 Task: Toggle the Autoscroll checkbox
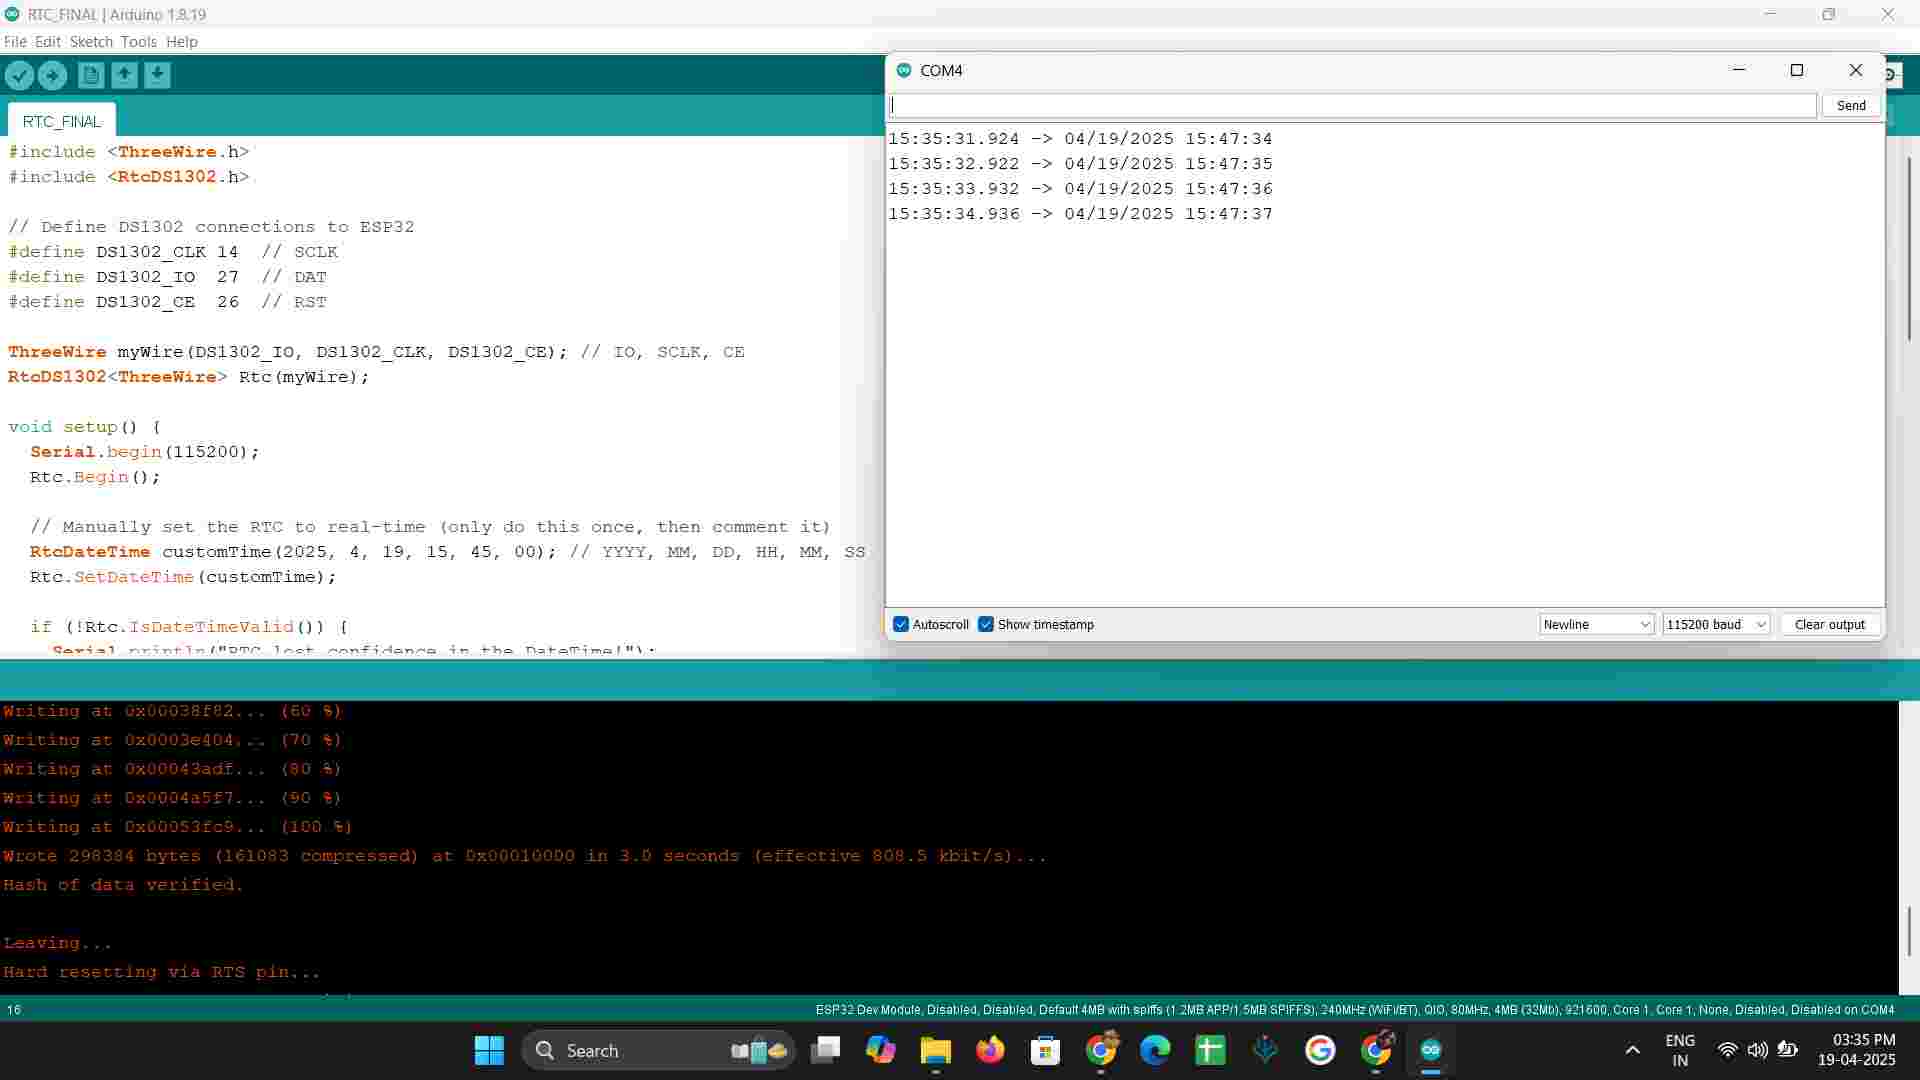click(x=901, y=624)
